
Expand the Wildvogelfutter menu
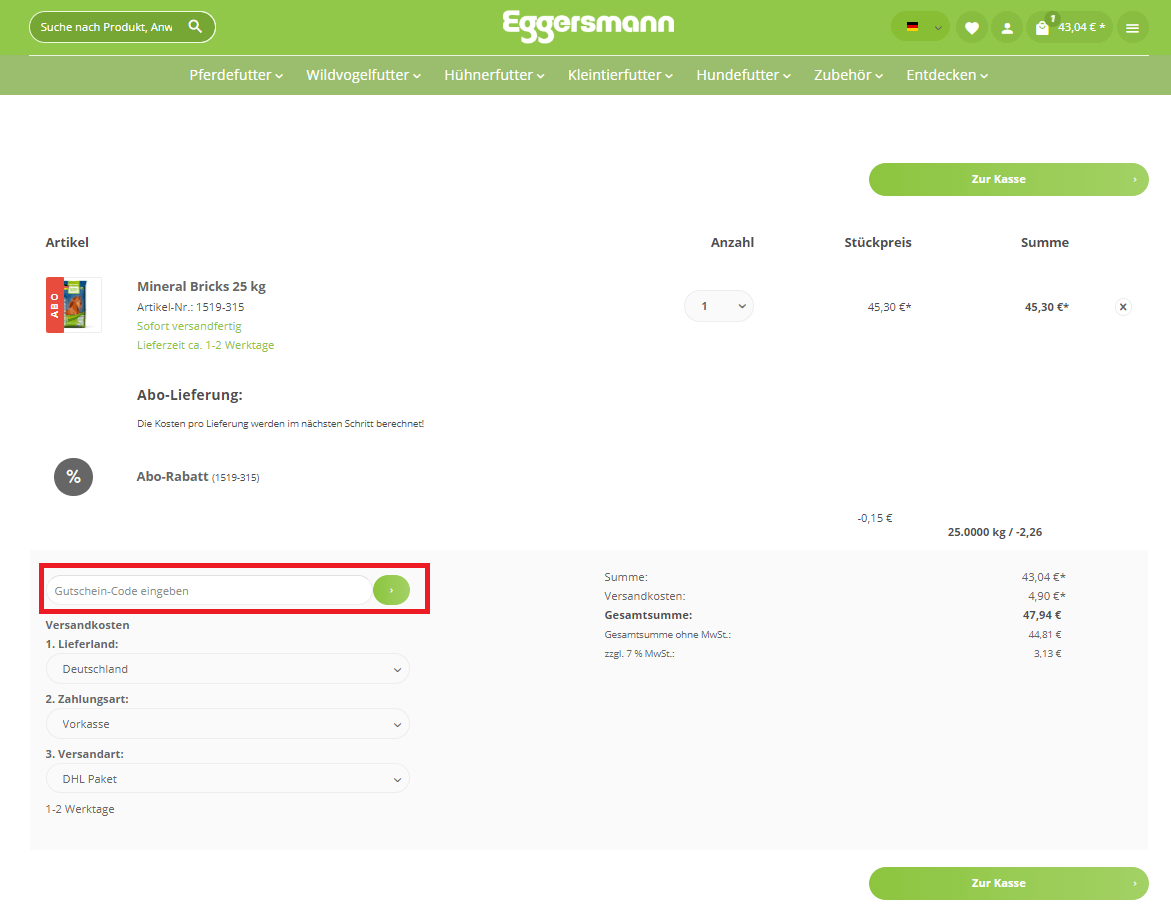pyautogui.click(x=364, y=75)
